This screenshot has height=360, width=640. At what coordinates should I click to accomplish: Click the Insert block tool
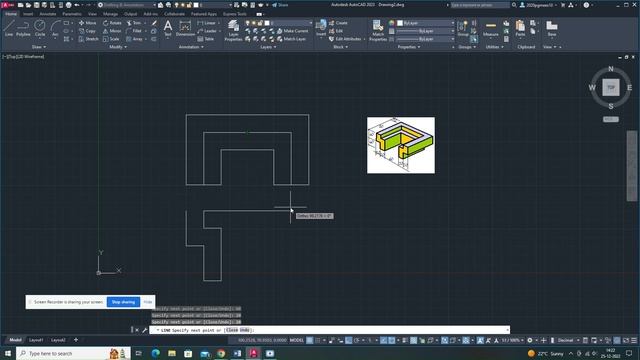tap(321, 29)
